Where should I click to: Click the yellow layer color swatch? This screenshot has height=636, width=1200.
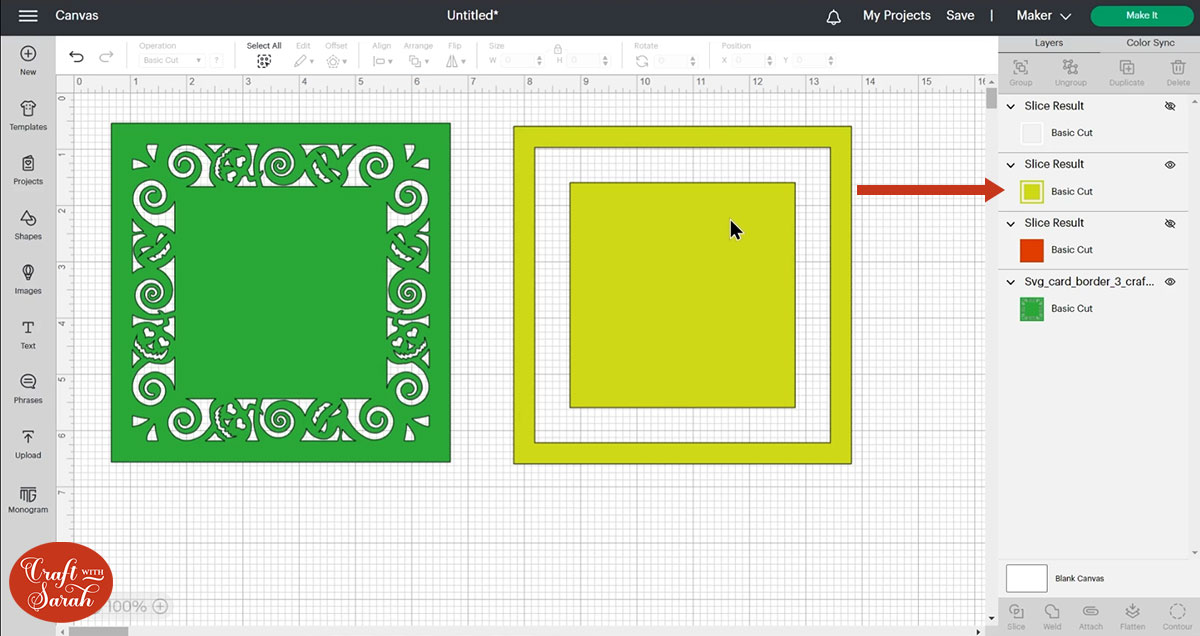coord(1032,191)
